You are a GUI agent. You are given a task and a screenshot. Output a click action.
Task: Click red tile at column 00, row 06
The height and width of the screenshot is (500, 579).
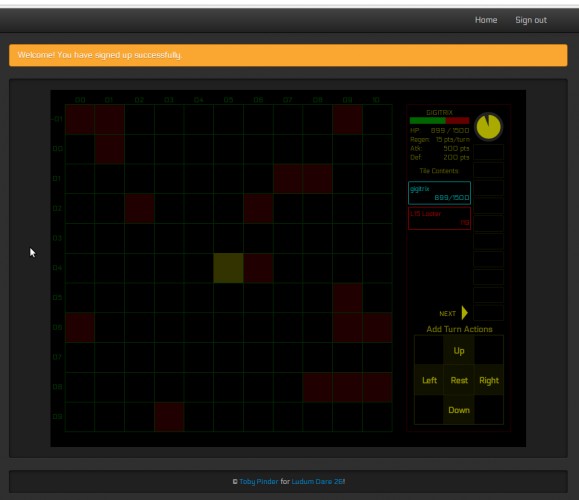click(80, 328)
